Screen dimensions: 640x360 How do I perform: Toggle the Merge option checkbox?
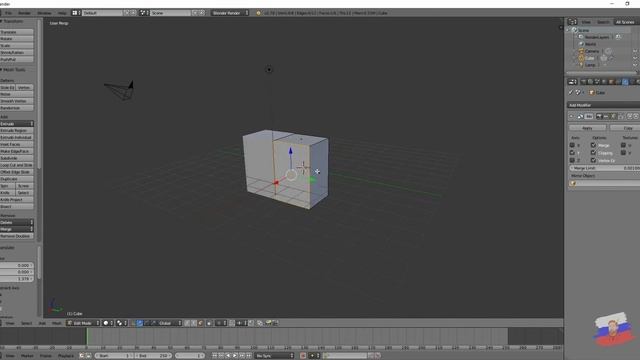point(593,145)
